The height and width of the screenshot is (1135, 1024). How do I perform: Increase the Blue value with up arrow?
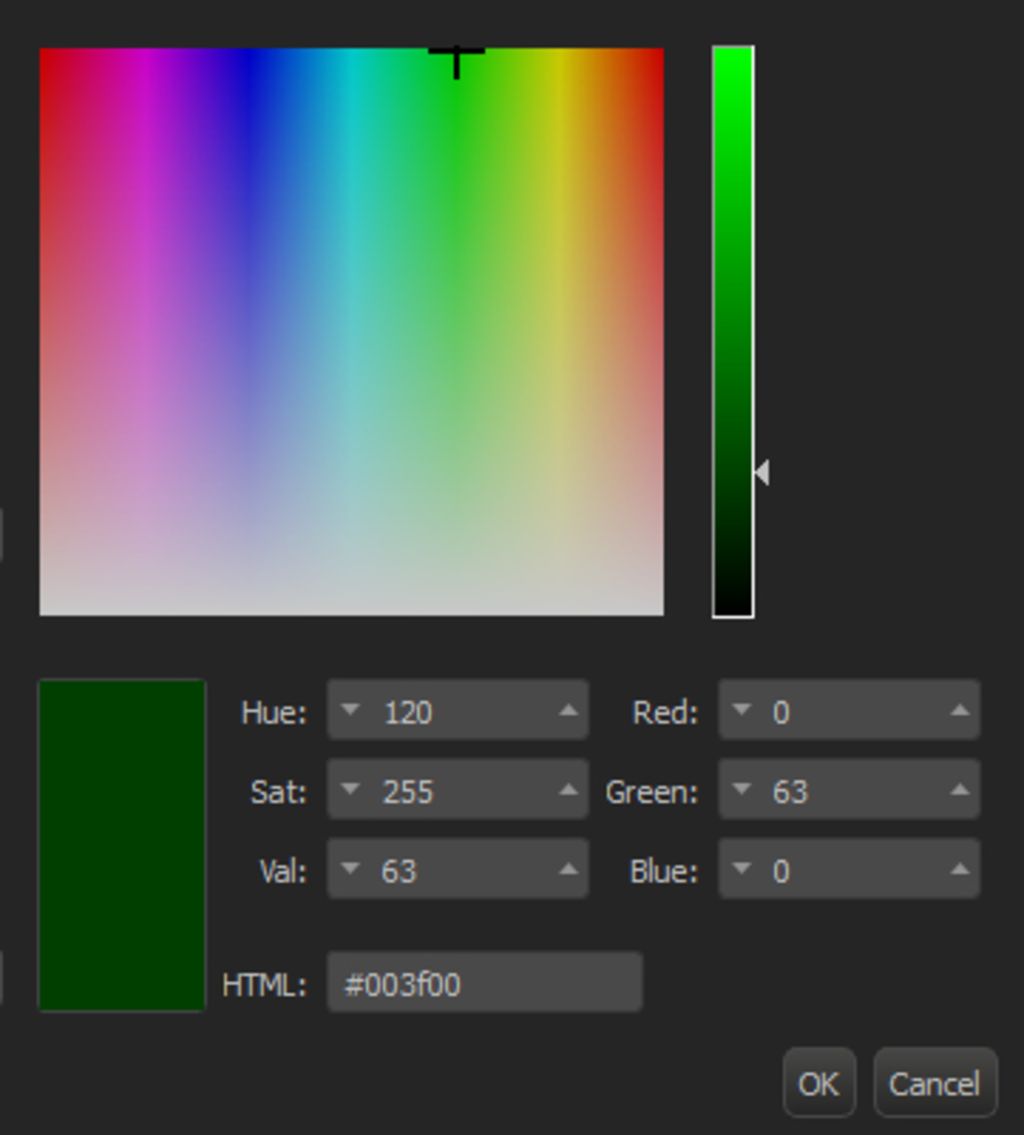[x=960, y=869]
